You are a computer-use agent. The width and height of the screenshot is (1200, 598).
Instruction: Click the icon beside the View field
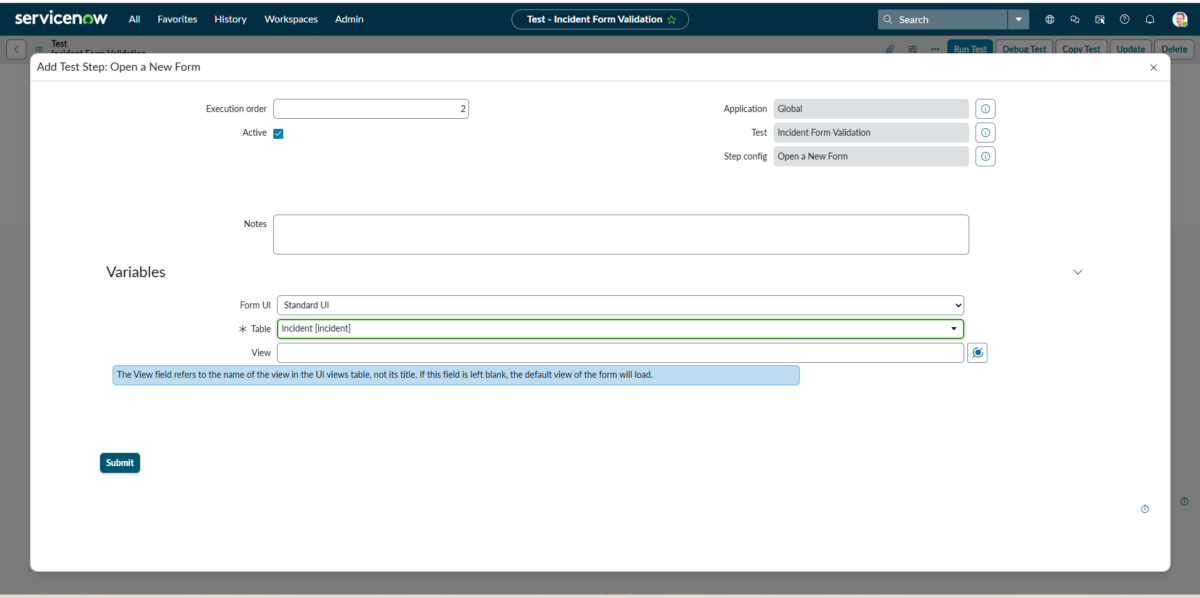pos(977,353)
